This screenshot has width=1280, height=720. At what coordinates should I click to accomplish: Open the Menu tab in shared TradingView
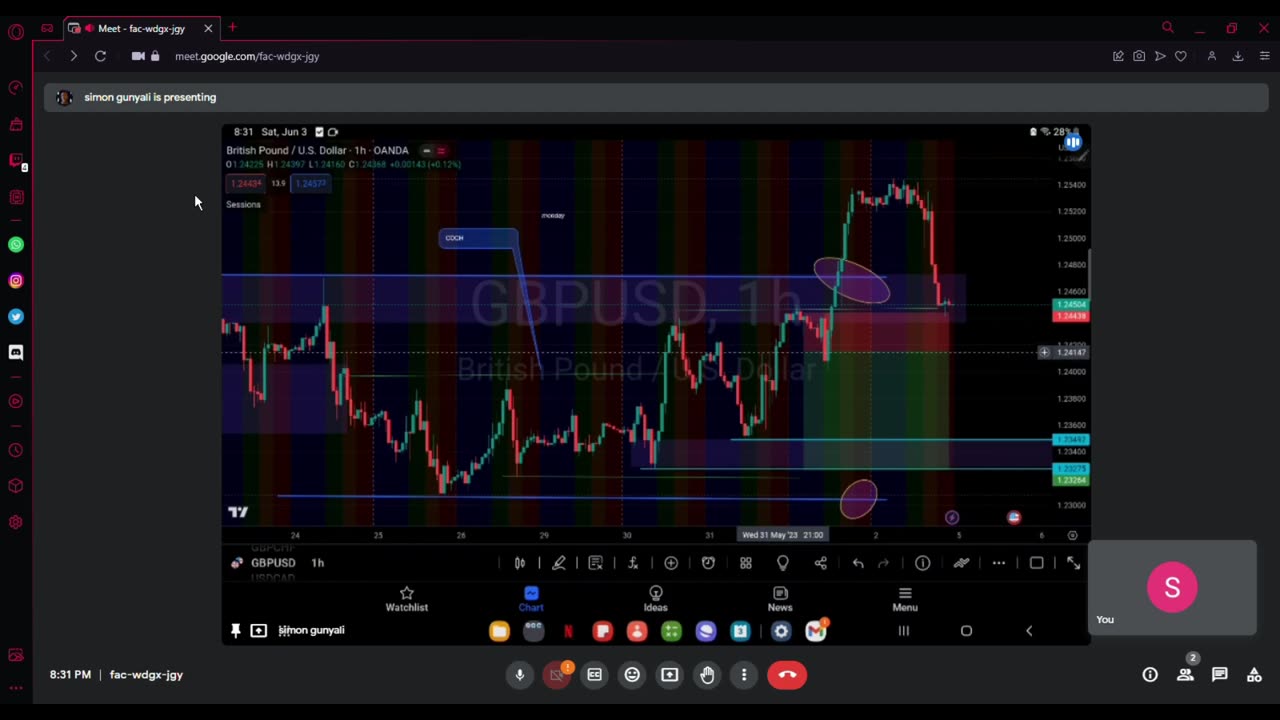905,599
